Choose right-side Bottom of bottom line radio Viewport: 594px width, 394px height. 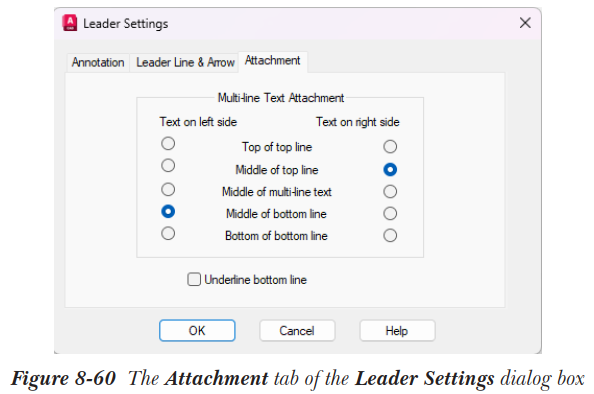(390, 235)
